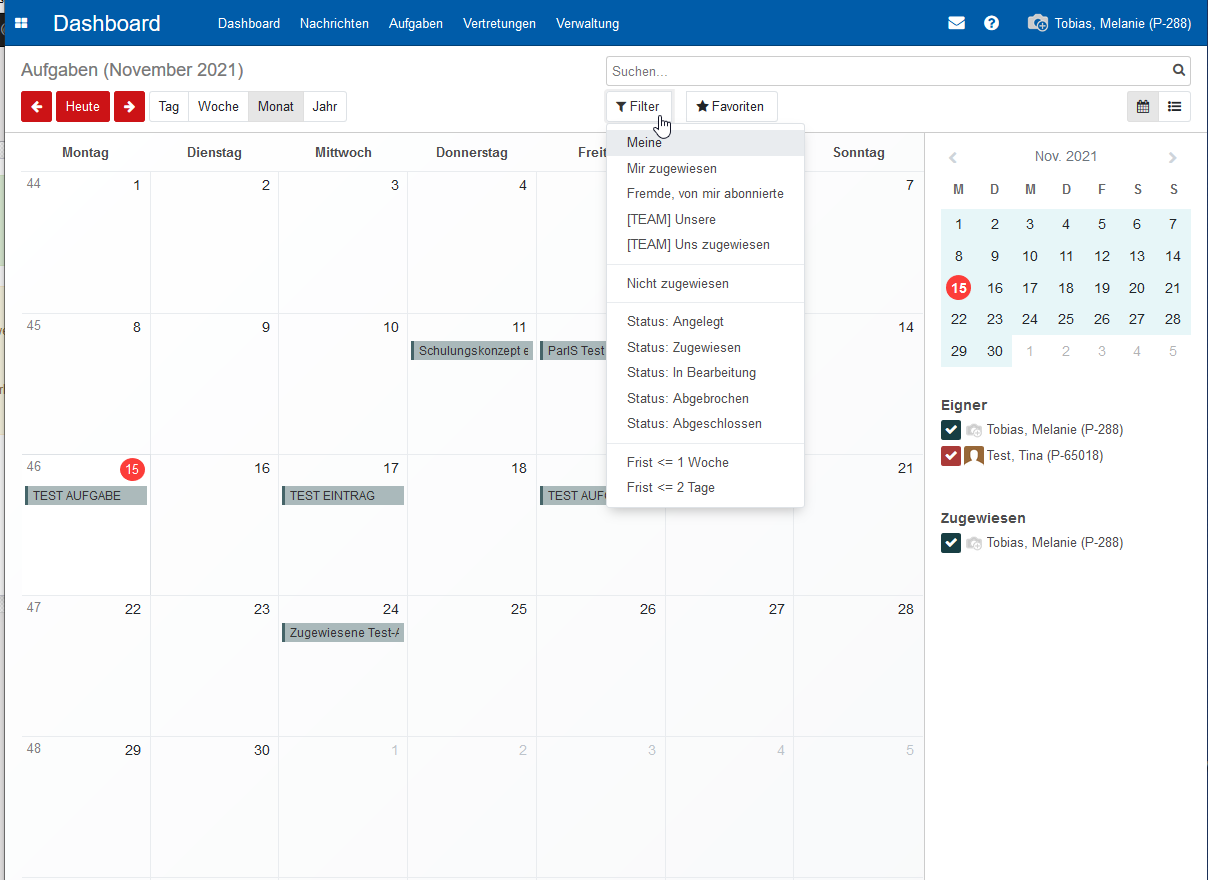Toggle Eigner Test, Tina checkbox

point(951,456)
